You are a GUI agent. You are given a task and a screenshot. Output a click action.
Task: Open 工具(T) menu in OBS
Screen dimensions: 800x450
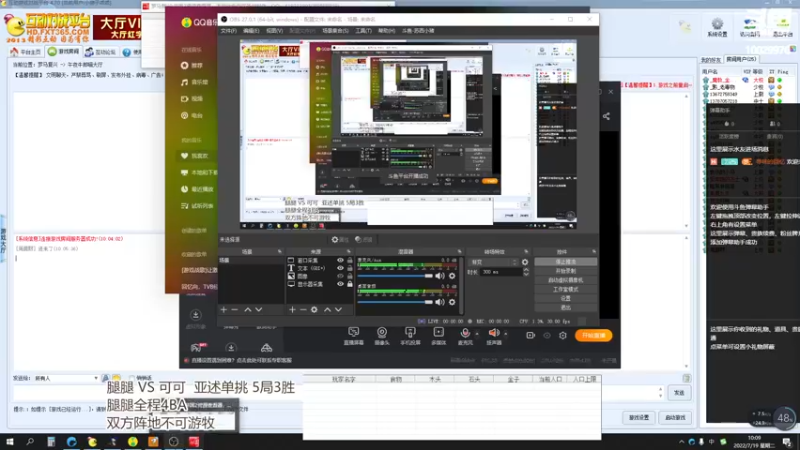[x=363, y=31]
